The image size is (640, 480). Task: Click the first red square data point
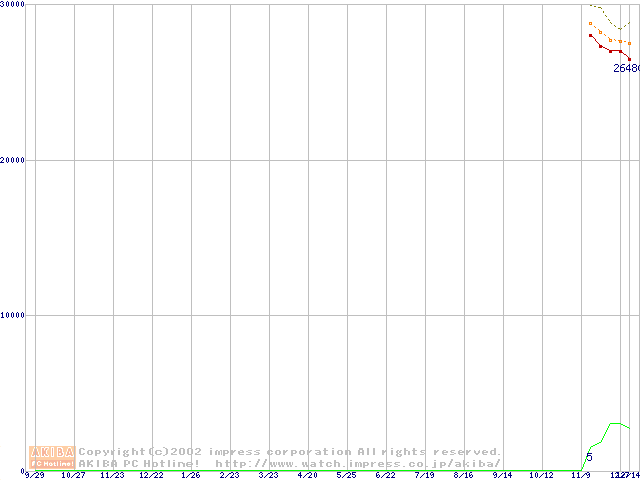[590, 36]
